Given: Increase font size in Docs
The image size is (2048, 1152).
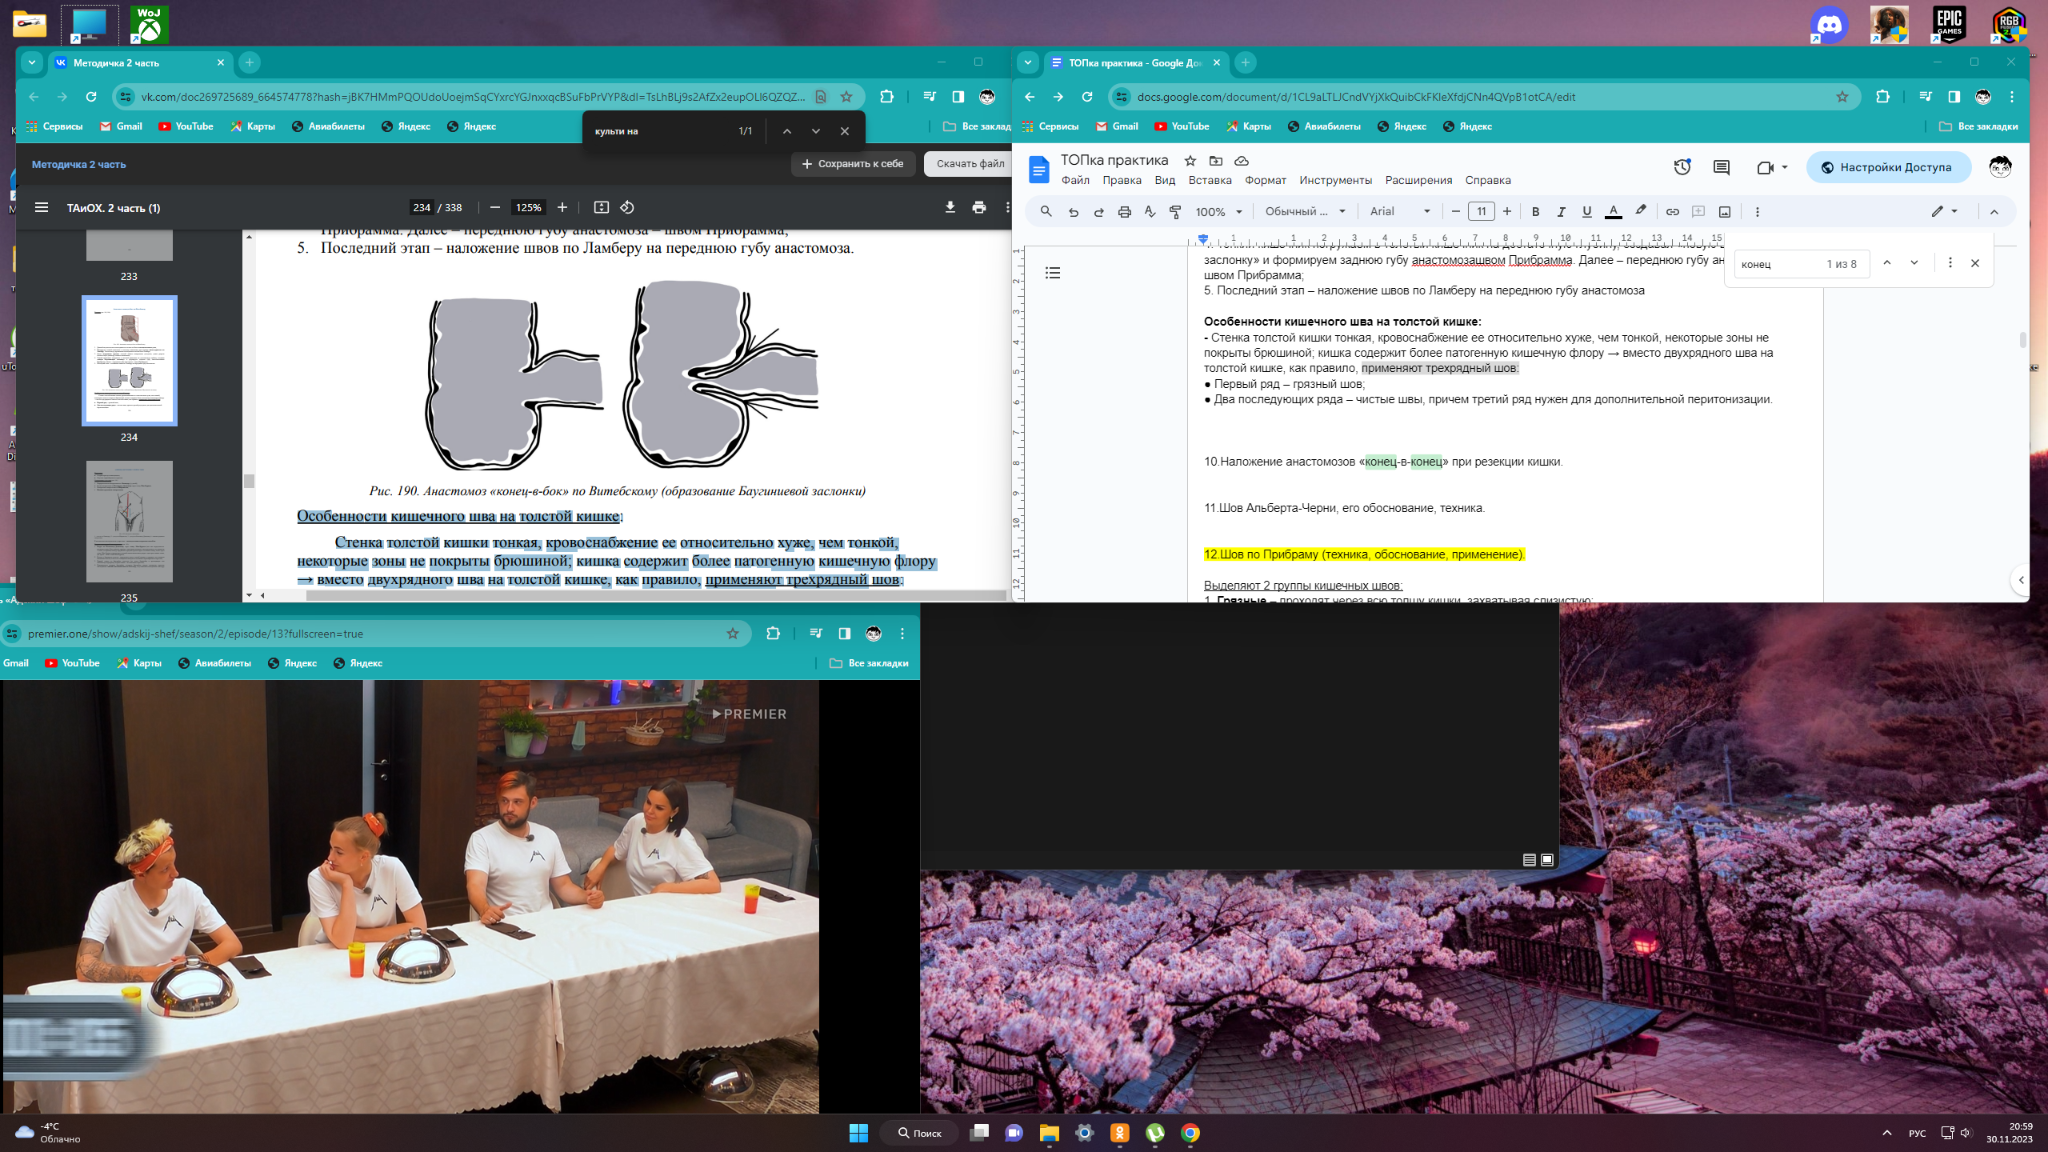Looking at the screenshot, I should [x=1507, y=211].
